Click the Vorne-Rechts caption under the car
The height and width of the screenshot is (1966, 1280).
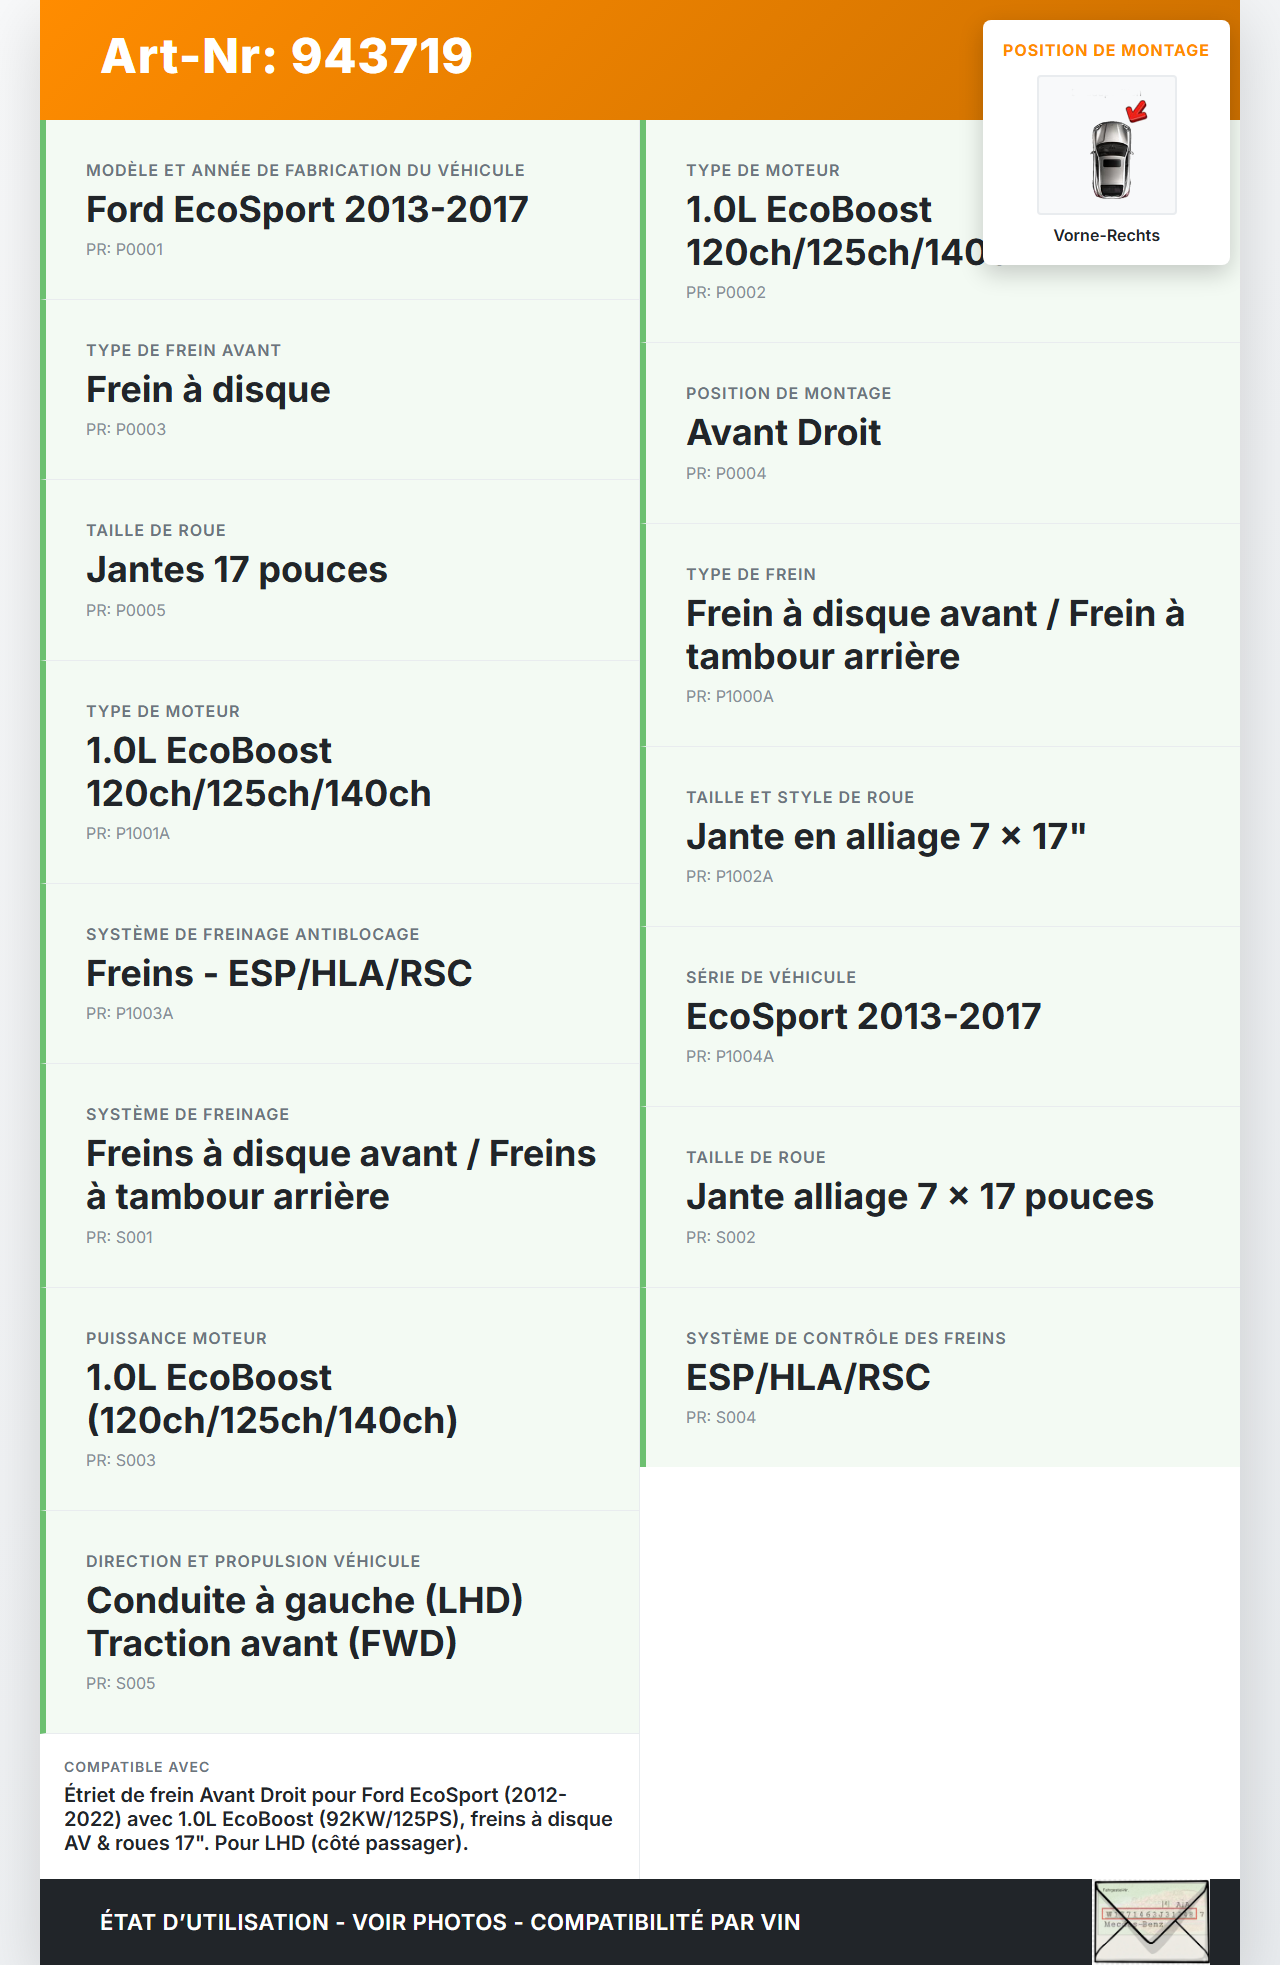tap(1106, 235)
